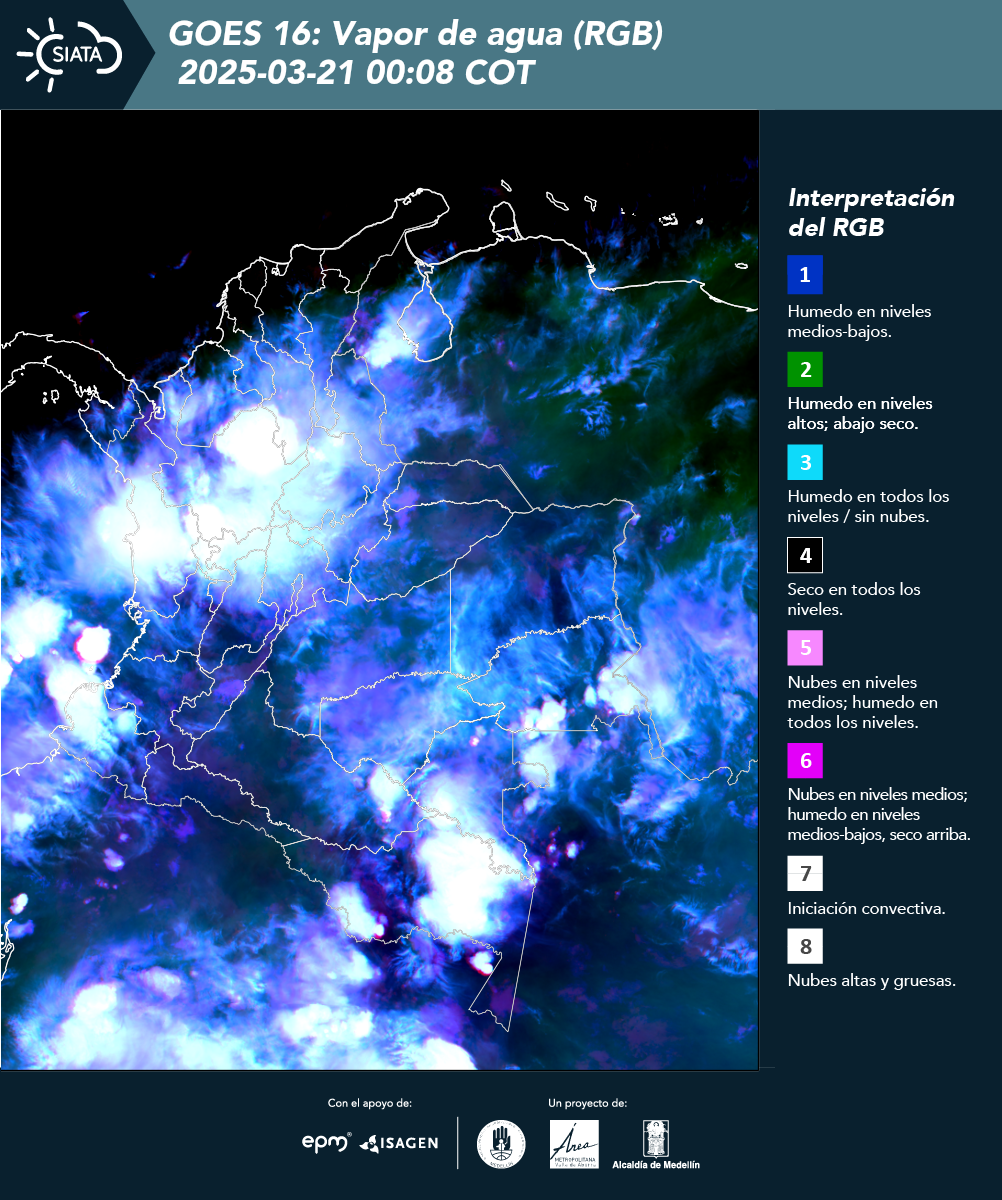Image resolution: width=1002 pixels, height=1200 pixels.
Task: Select the magenta legend swatch numbered 6
Action: point(805,761)
